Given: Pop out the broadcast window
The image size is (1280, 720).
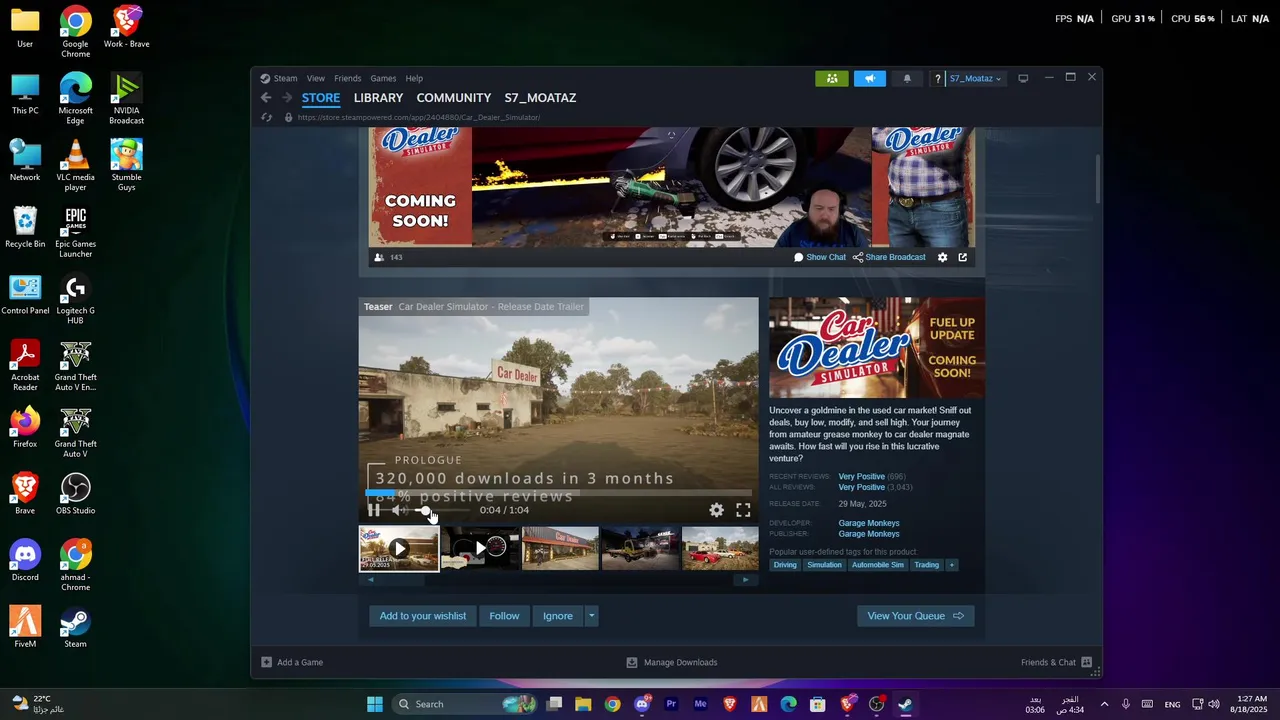Looking at the screenshot, I should [962, 257].
